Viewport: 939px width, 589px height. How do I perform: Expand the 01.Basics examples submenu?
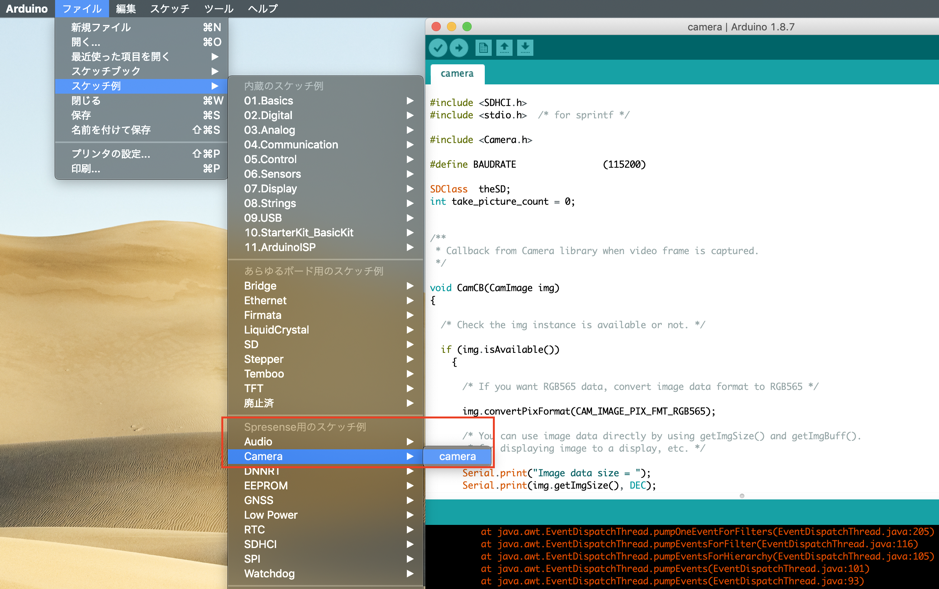click(x=326, y=101)
